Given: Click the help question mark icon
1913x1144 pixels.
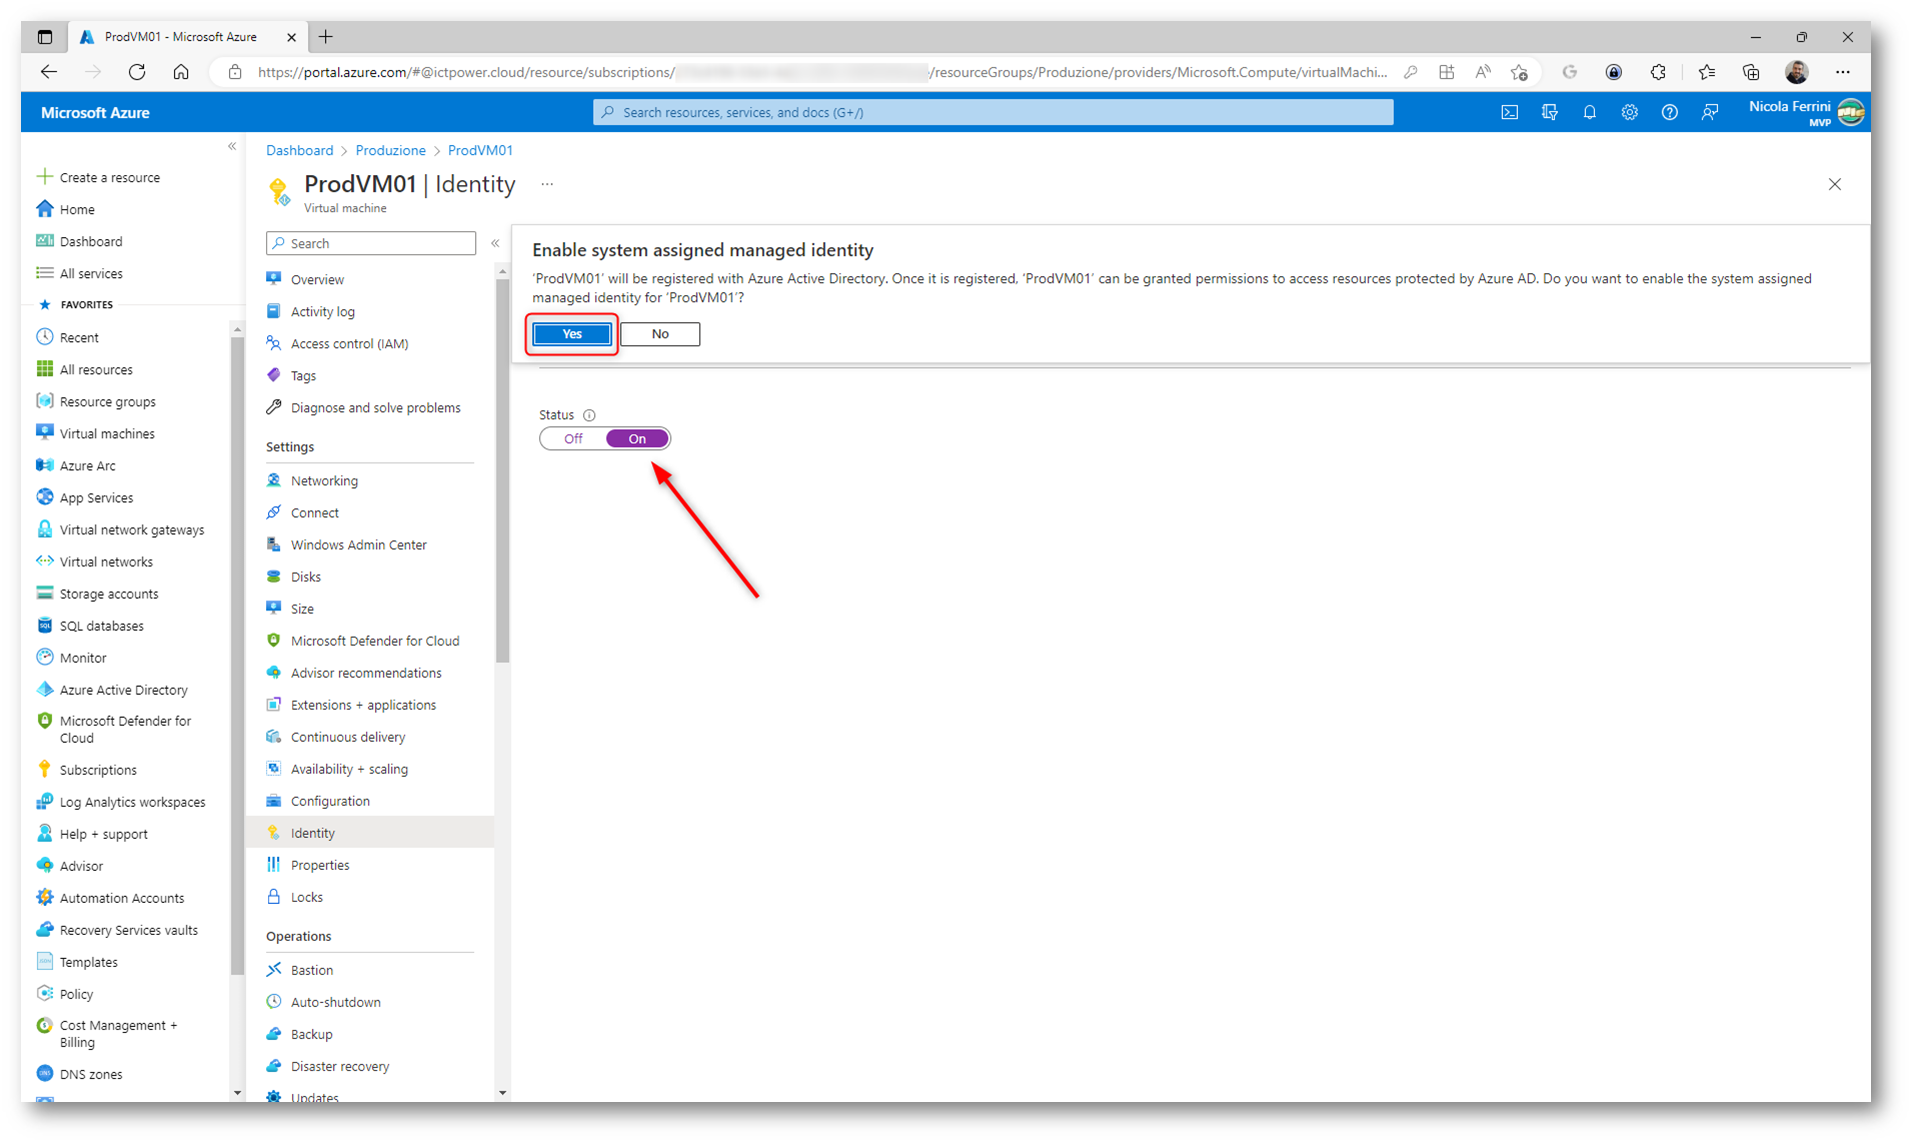Looking at the screenshot, I should (1669, 113).
